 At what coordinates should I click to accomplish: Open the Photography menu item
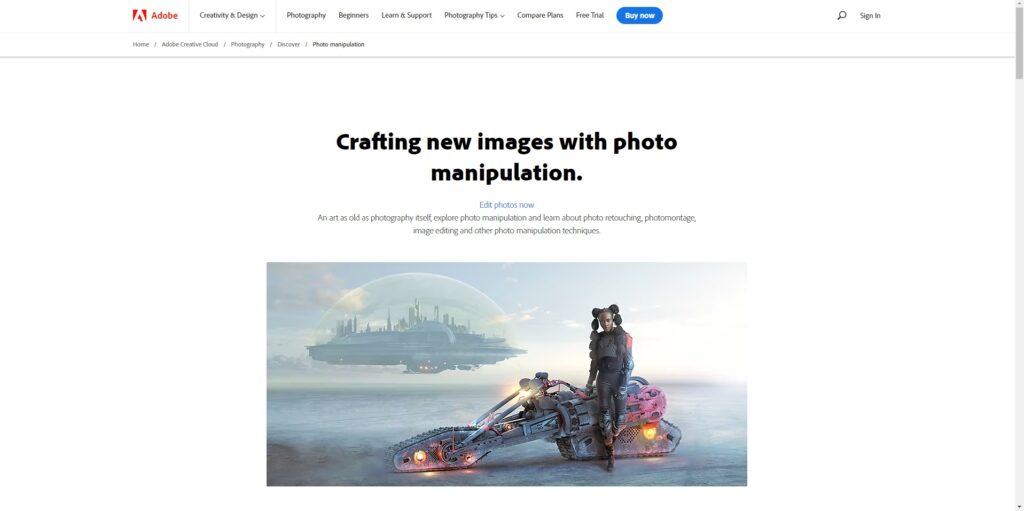[x=306, y=15]
